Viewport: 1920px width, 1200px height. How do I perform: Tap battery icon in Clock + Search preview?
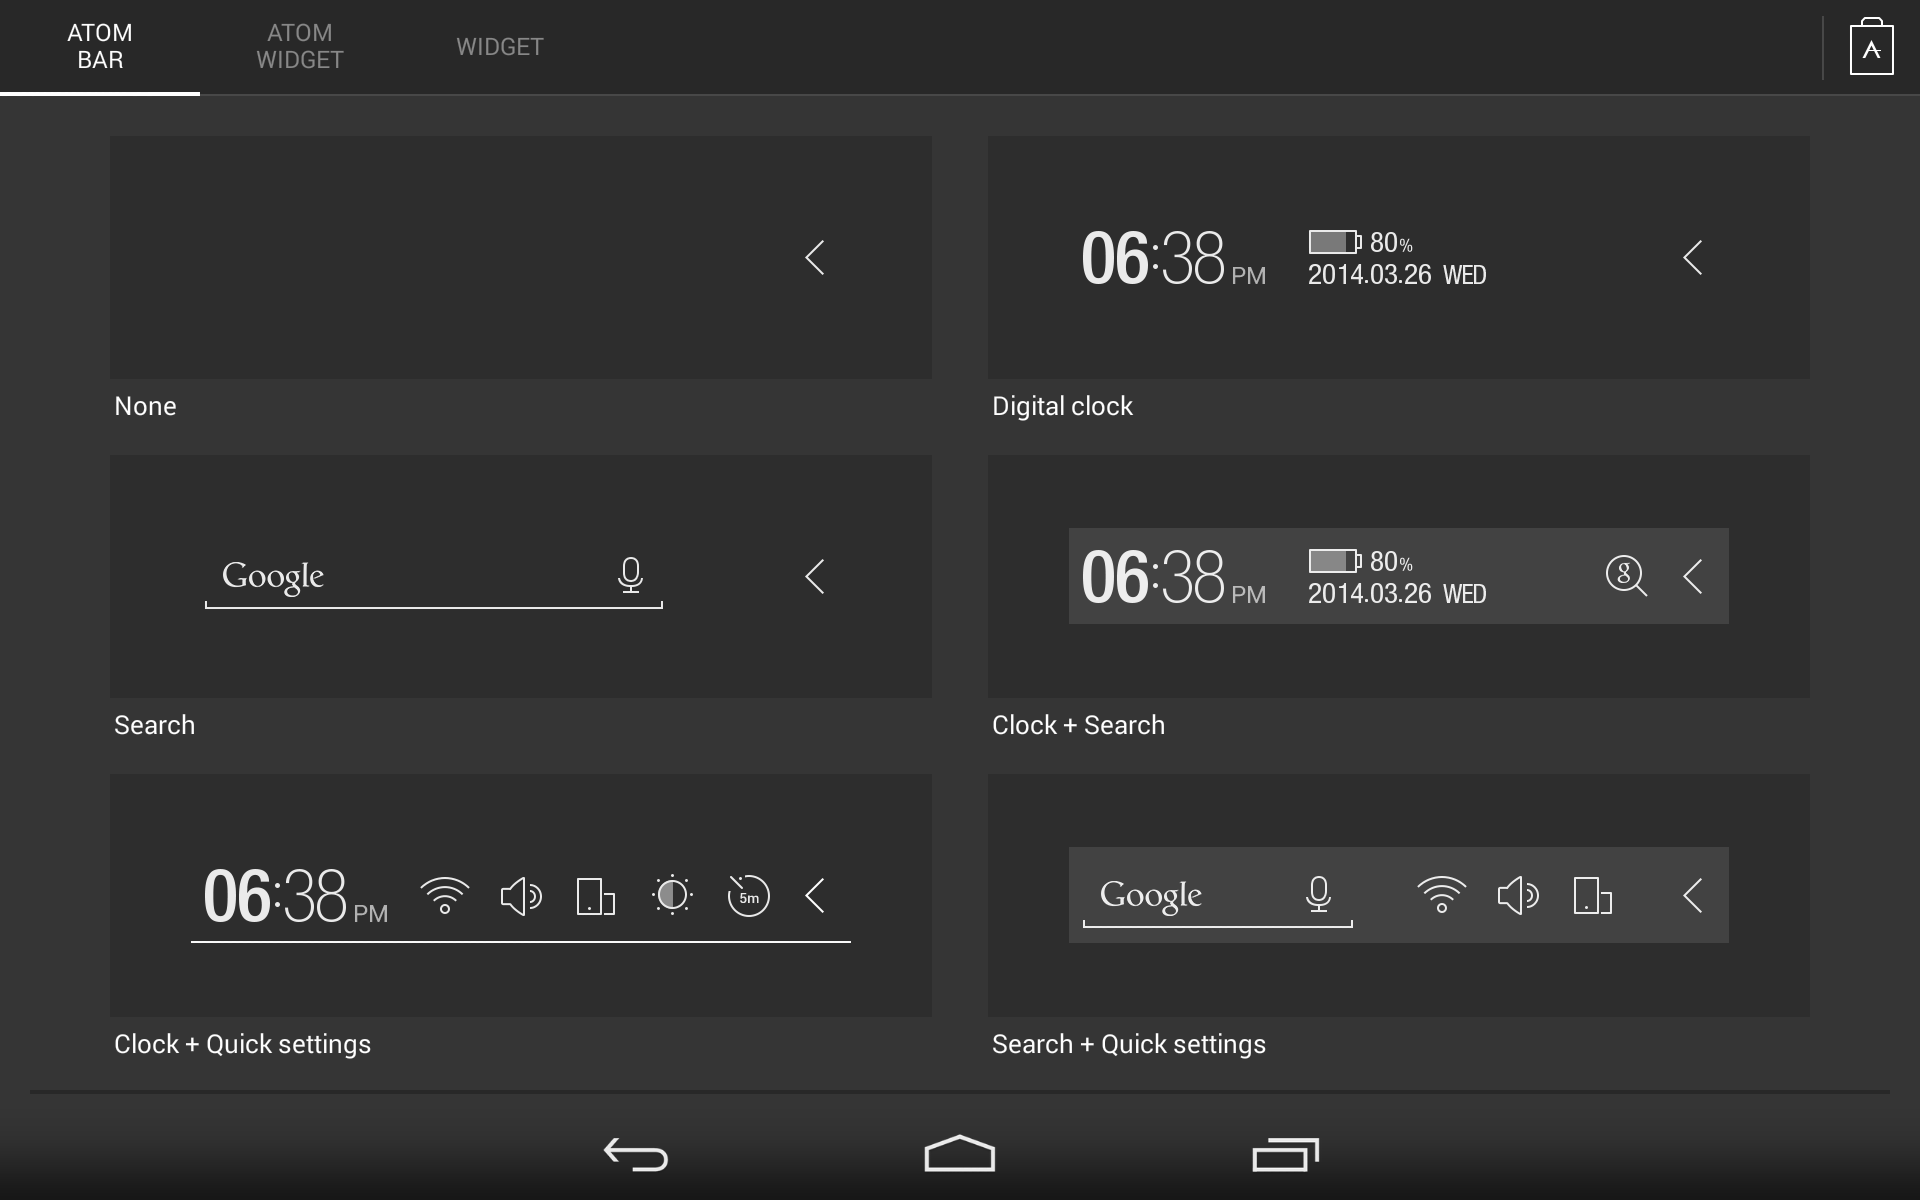pos(1335,561)
